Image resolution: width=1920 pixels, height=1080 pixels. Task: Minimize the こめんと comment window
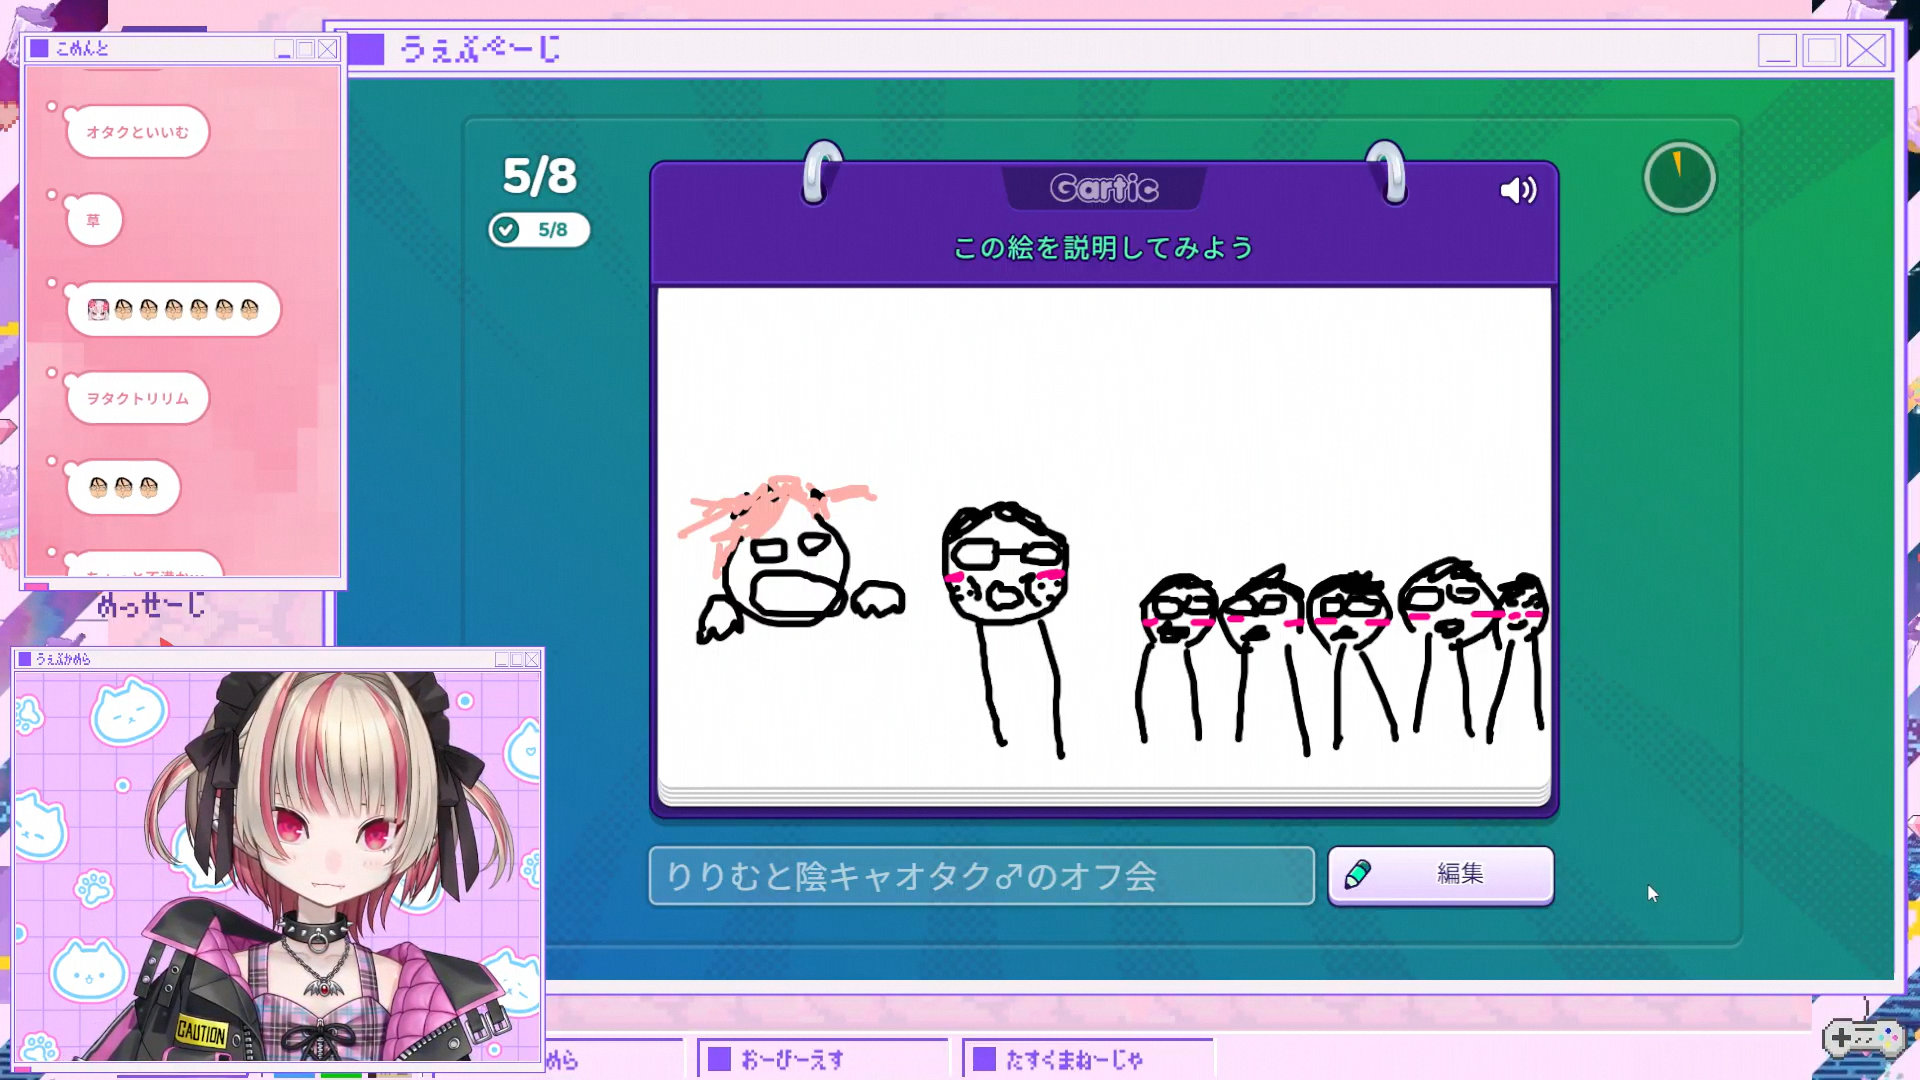pos(284,49)
